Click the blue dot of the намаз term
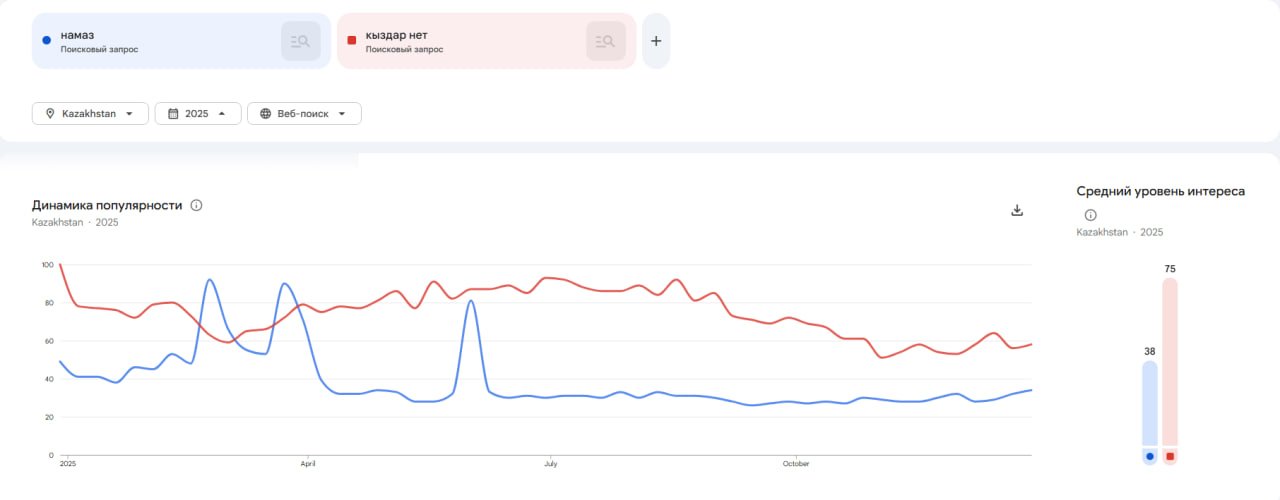The height and width of the screenshot is (500, 1280). (x=47, y=40)
